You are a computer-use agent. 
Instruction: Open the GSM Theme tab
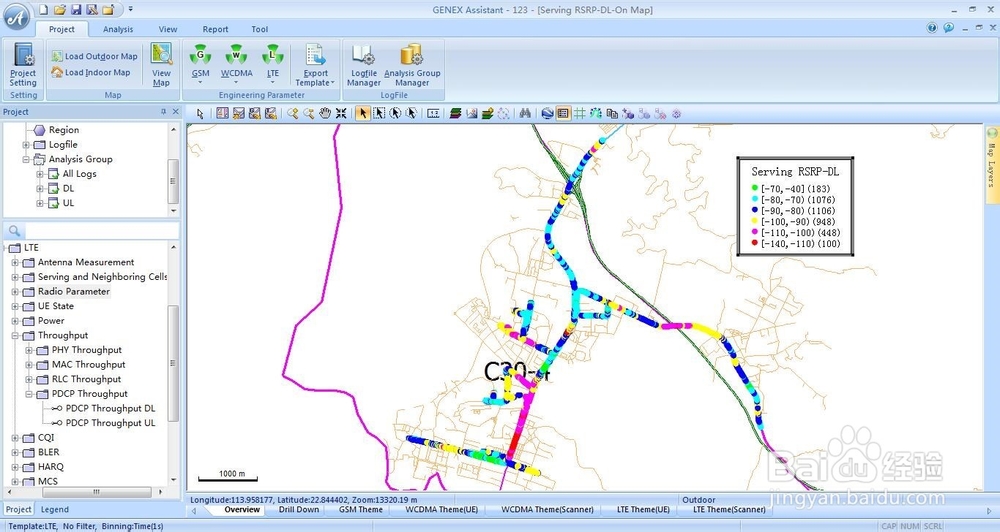click(360, 510)
